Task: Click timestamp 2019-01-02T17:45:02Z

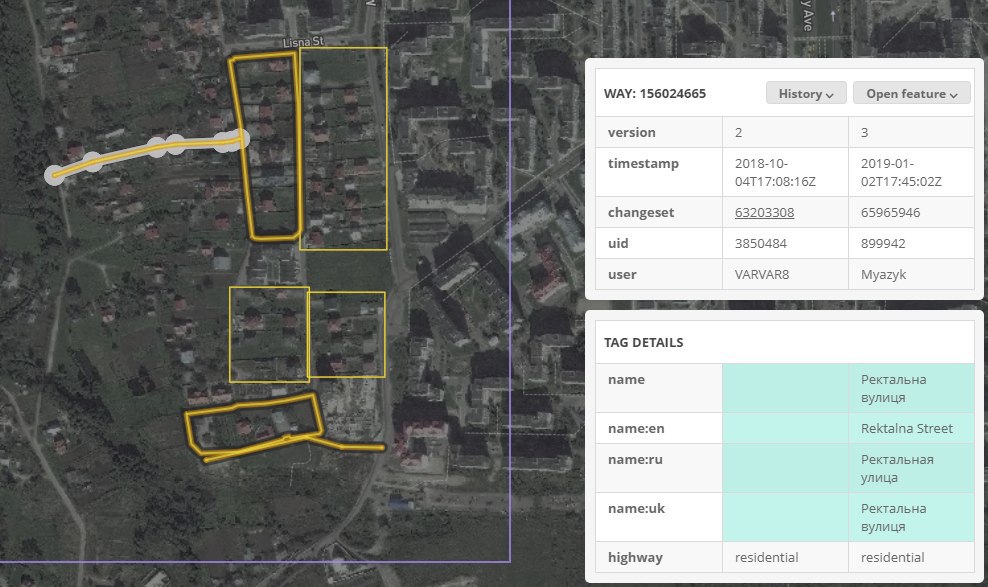Action: (x=901, y=172)
